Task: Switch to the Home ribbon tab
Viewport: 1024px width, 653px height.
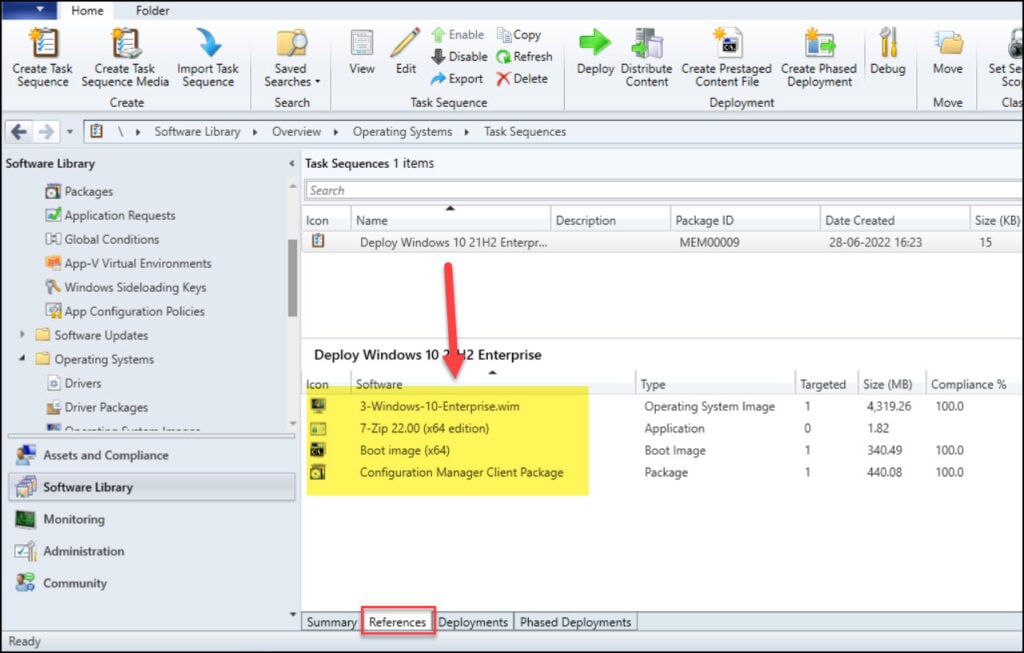Action: coord(87,10)
